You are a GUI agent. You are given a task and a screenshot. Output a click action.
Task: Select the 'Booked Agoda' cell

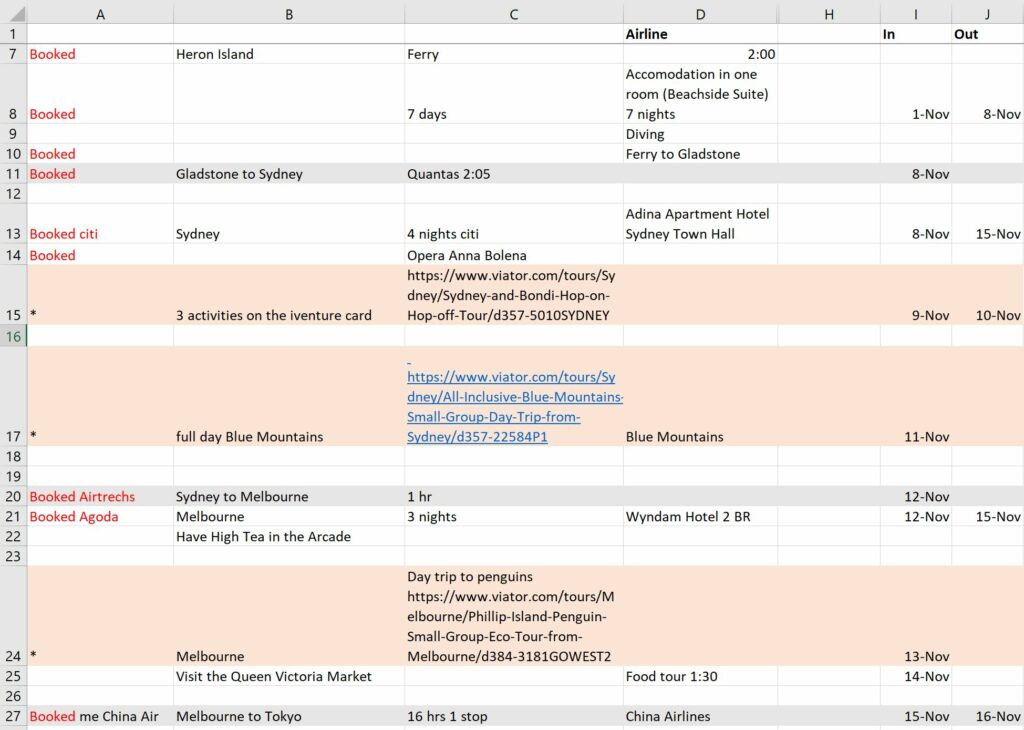click(x=100, y=516)
